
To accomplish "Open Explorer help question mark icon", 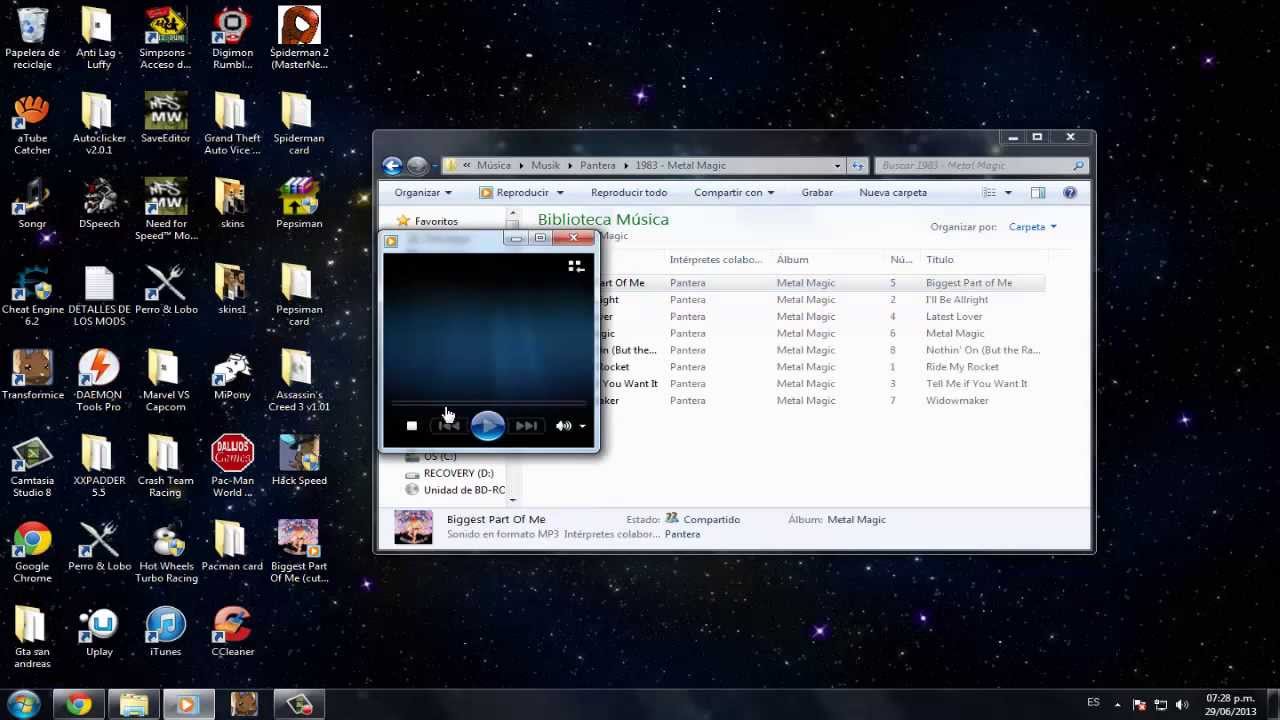I will (x=1070, y=193).
